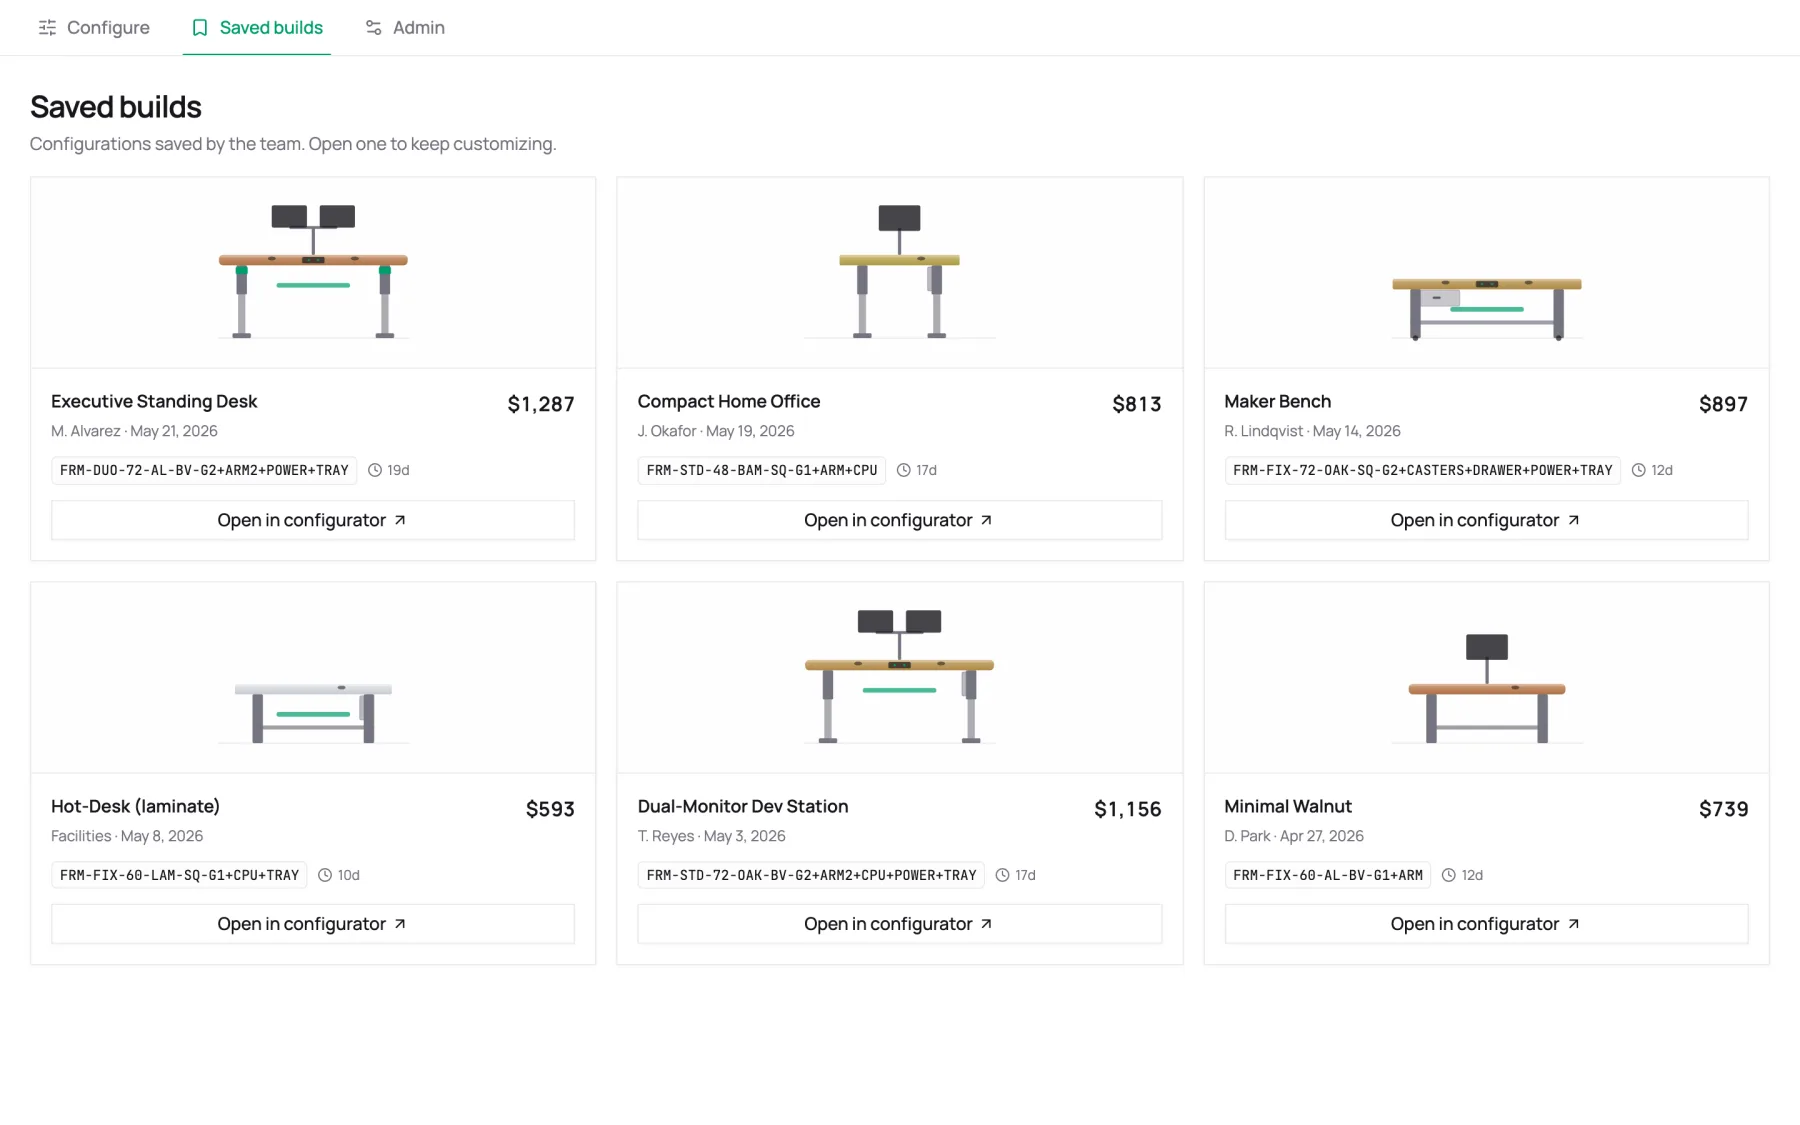Open Dual-Monitor Dev Station in configurator

[900, 924]
